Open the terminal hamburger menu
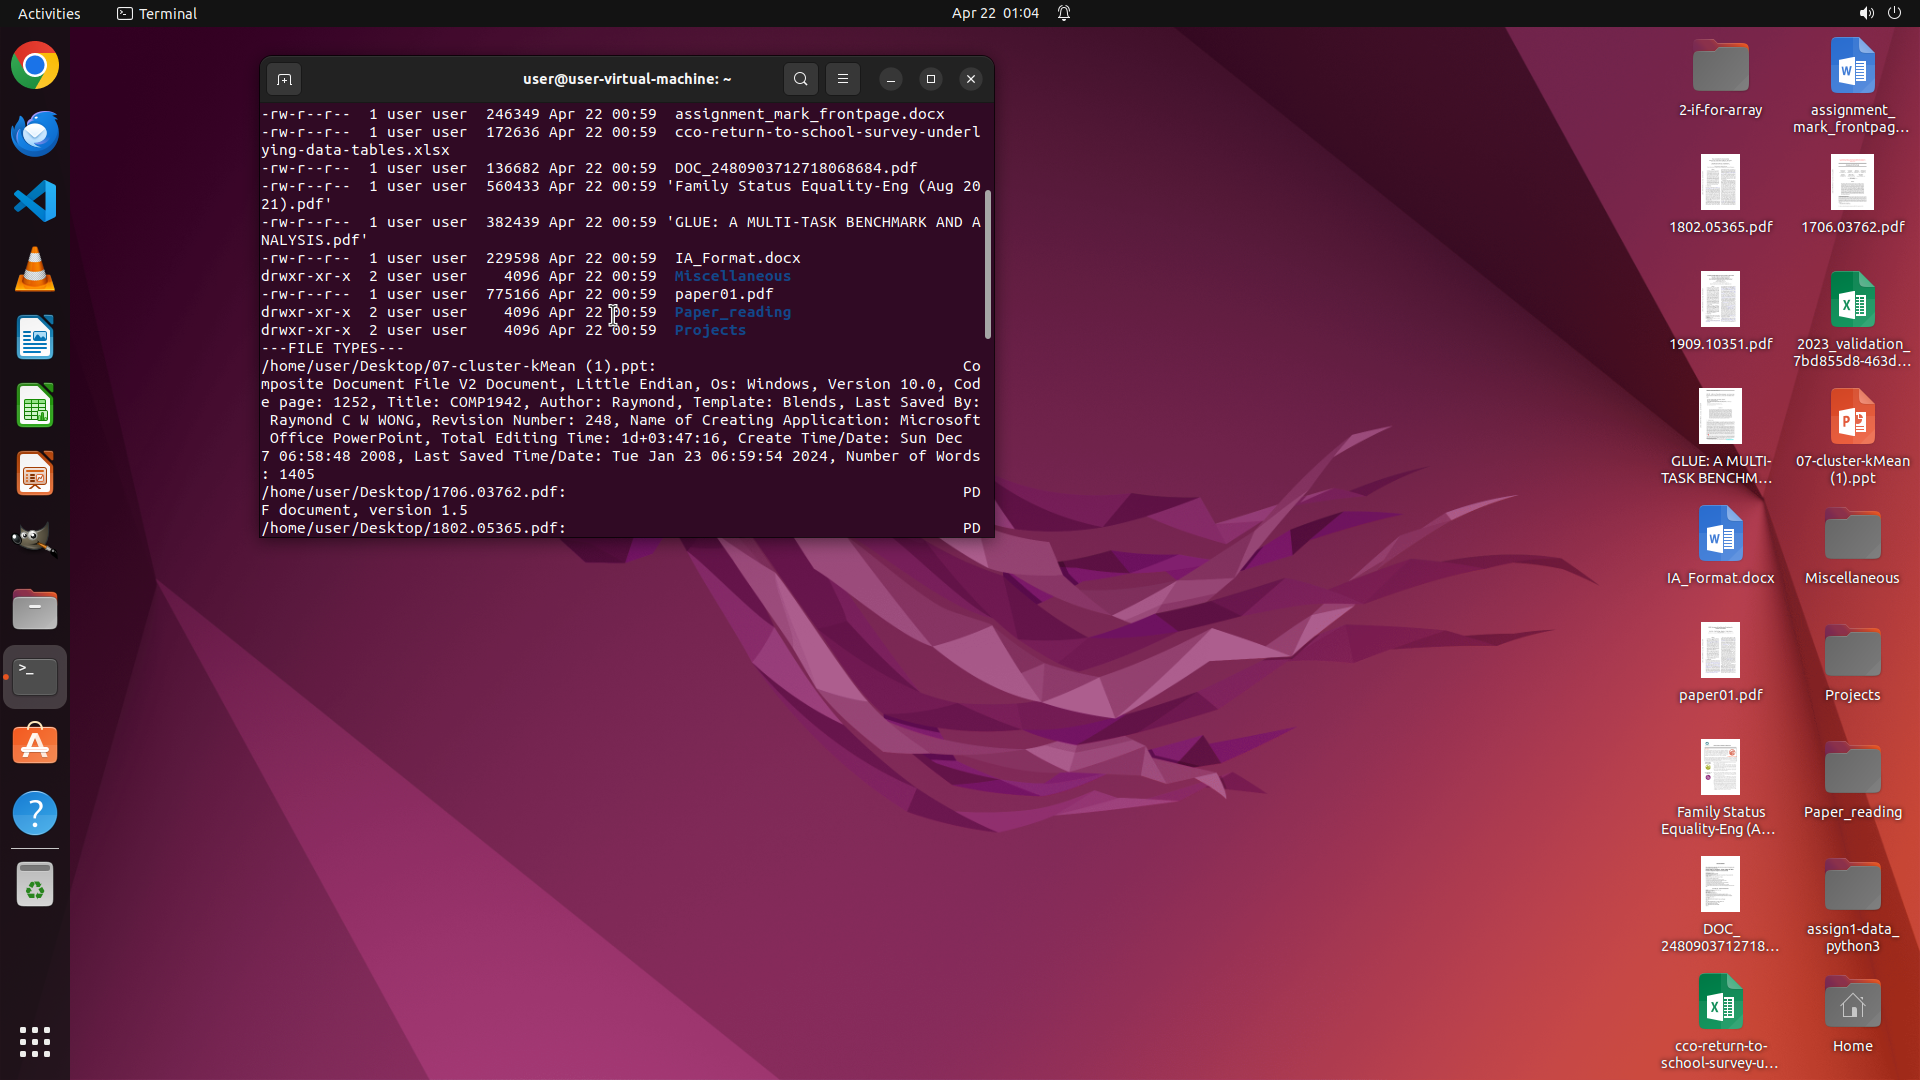Screen dimensions: 1920x1080 pyautogui.click(x=843, y=79)
